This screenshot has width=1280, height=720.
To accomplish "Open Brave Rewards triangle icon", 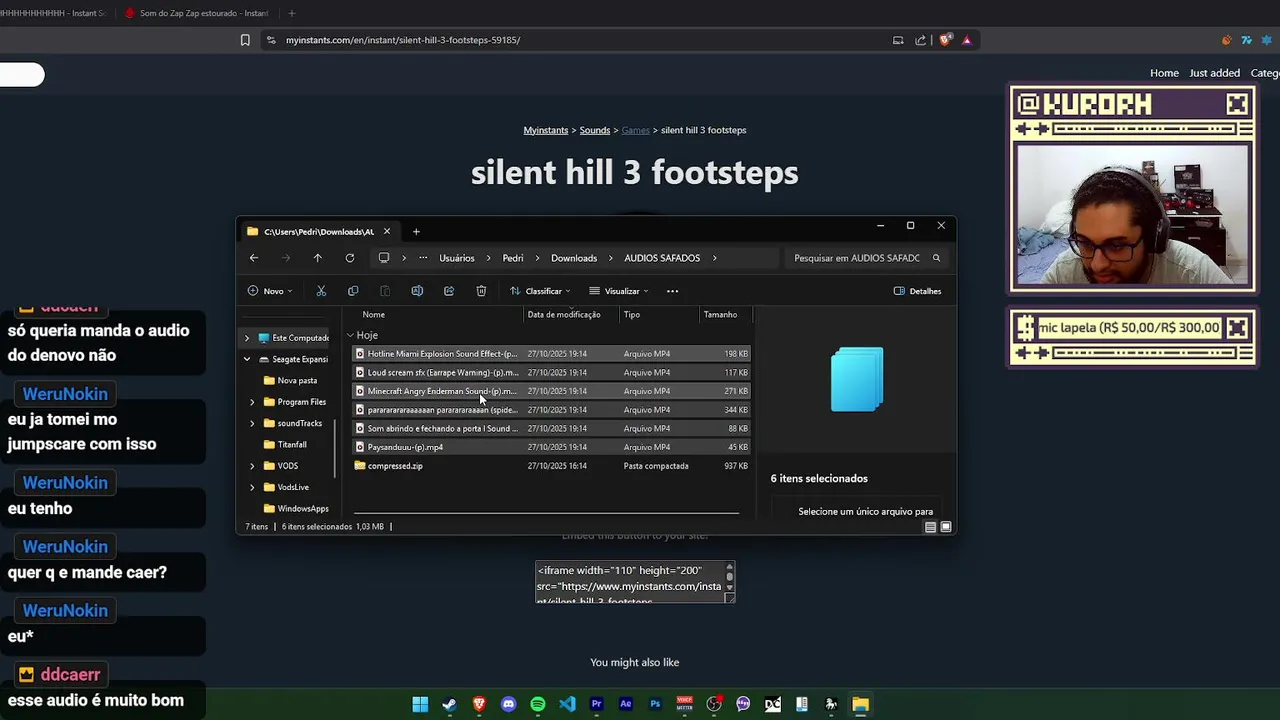I will pyautogui.click(x=967, y=40).
